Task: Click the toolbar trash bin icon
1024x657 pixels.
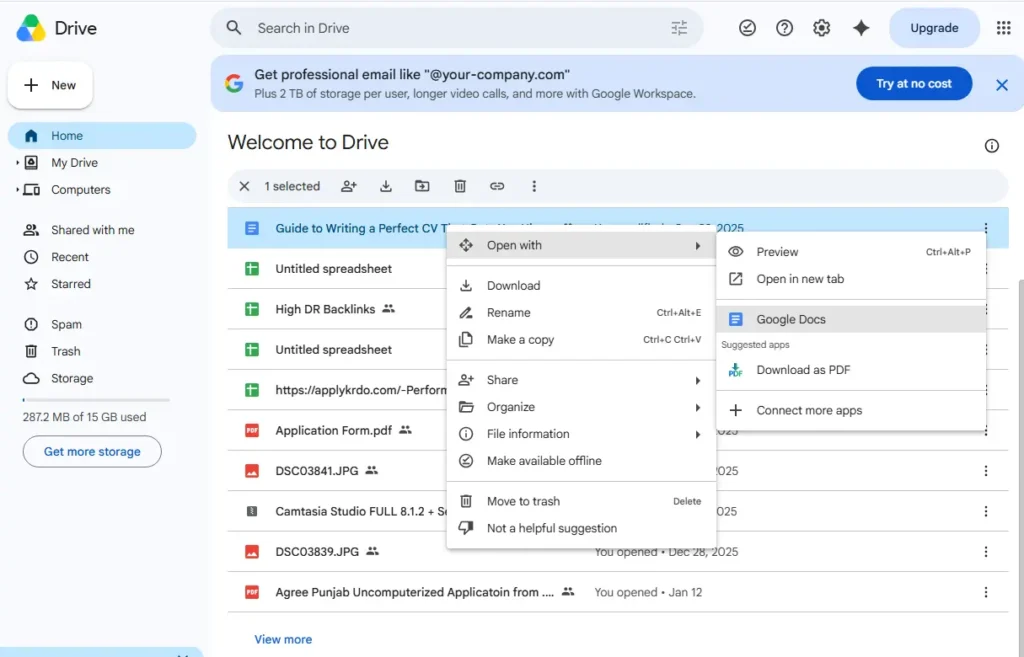Action: [460, 186]
